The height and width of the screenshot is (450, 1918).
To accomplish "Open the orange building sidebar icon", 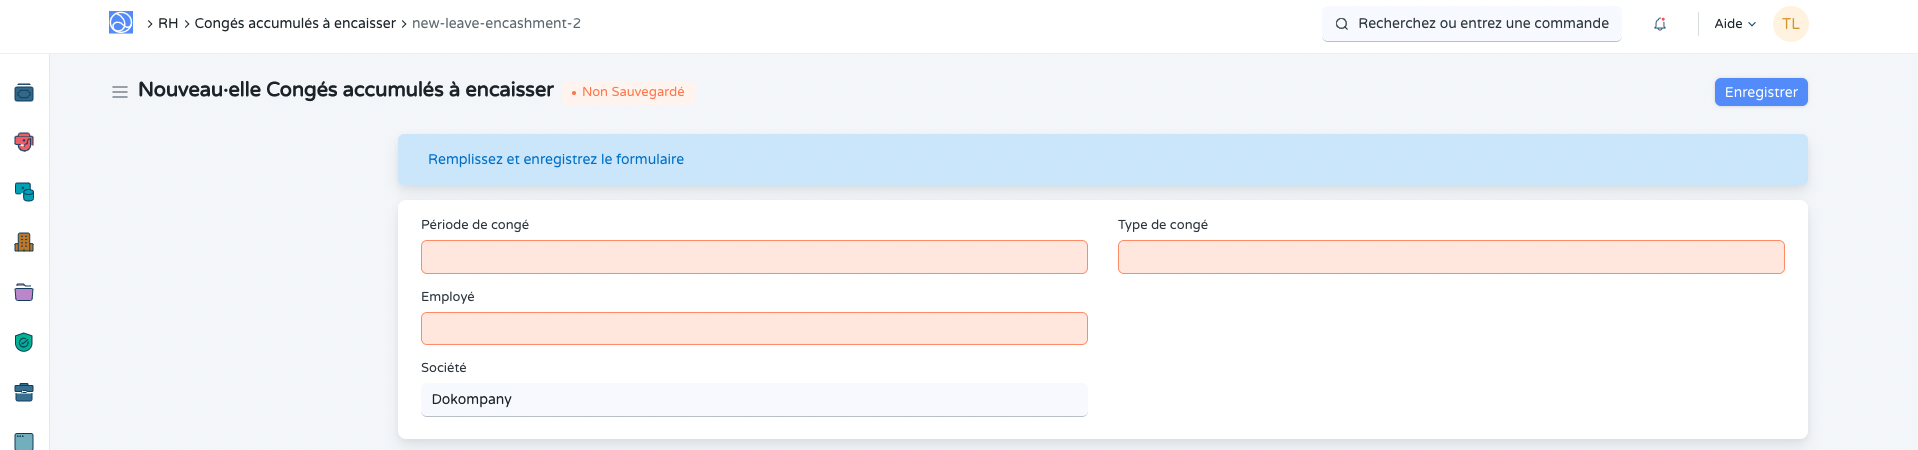I will [24, 242].
